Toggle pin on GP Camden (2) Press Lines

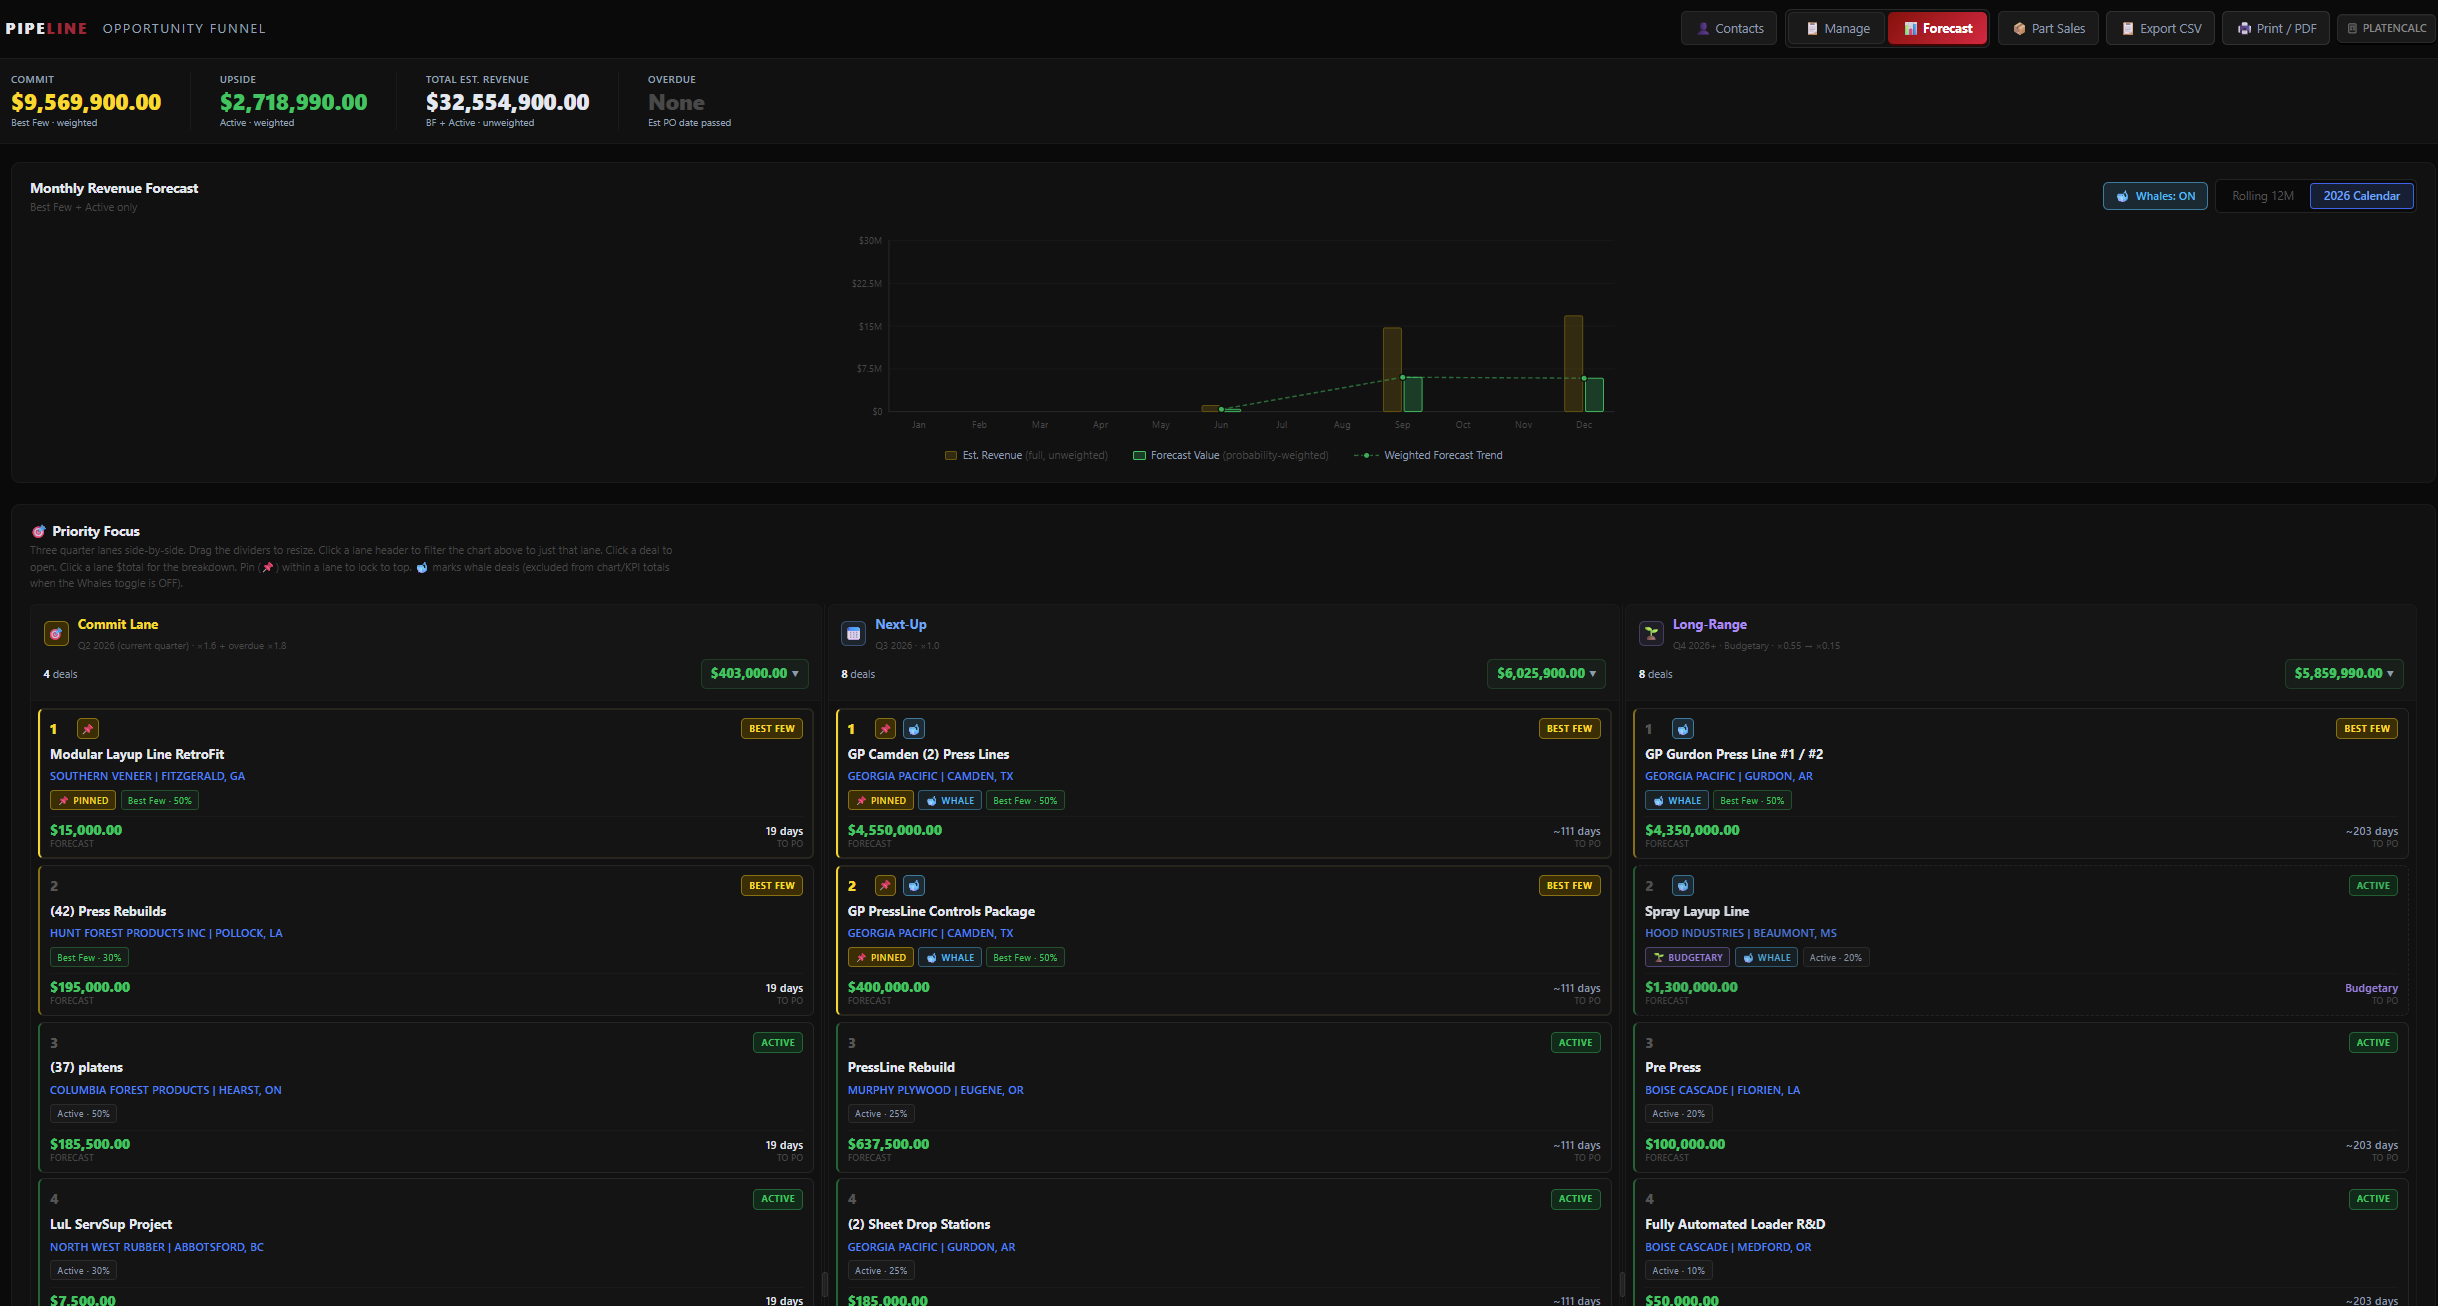coord(885,729)
